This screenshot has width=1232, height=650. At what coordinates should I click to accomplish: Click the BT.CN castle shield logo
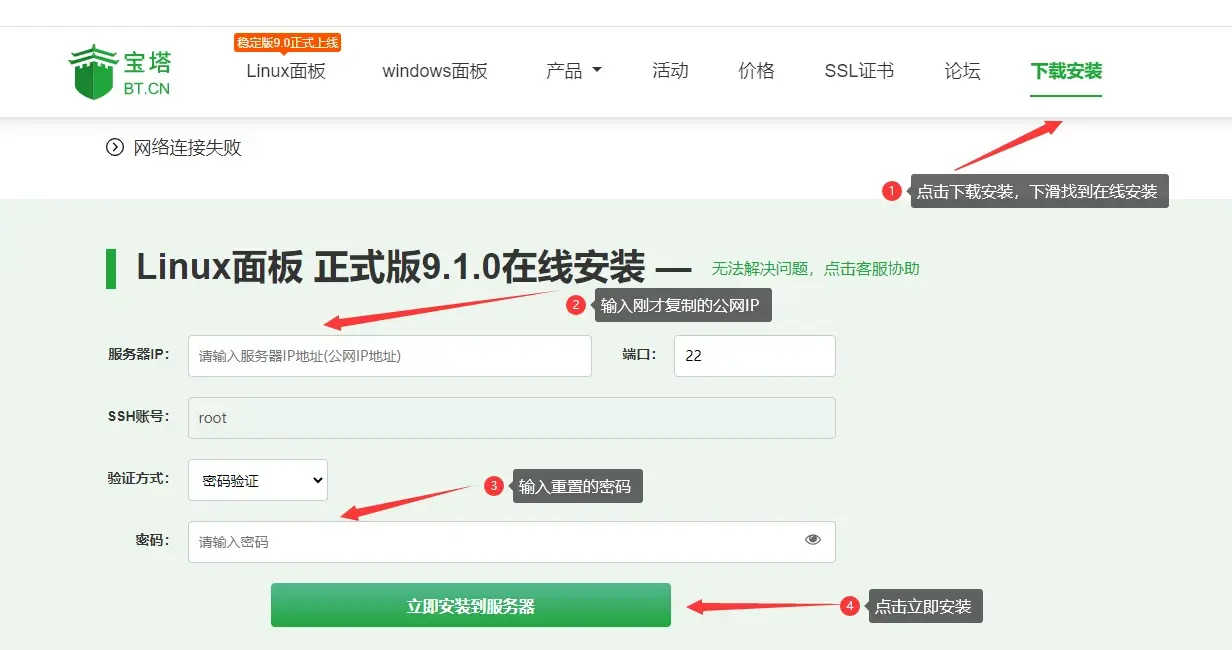94,72
